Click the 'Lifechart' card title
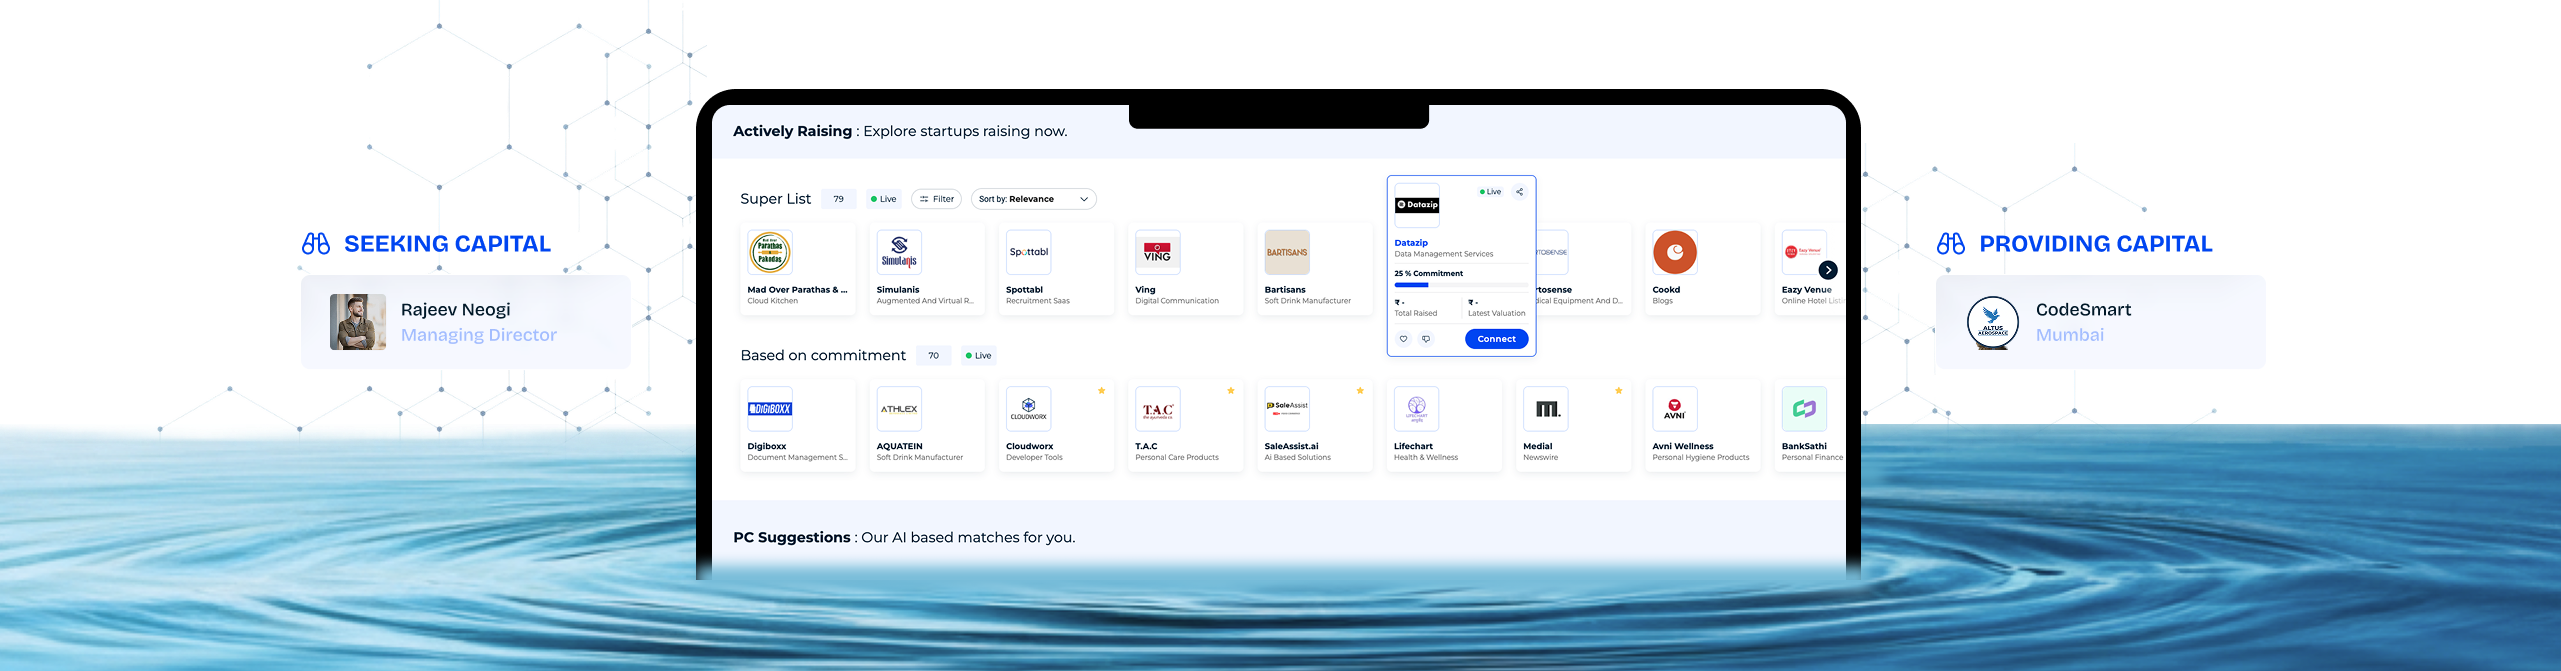 click(x=1413, y=447)
